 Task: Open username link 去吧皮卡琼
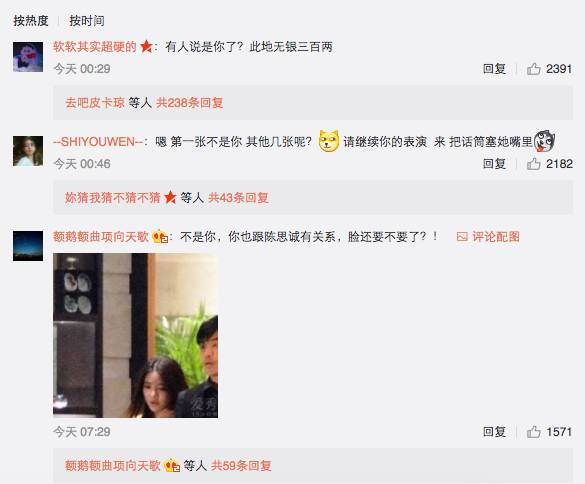point(95,103)
